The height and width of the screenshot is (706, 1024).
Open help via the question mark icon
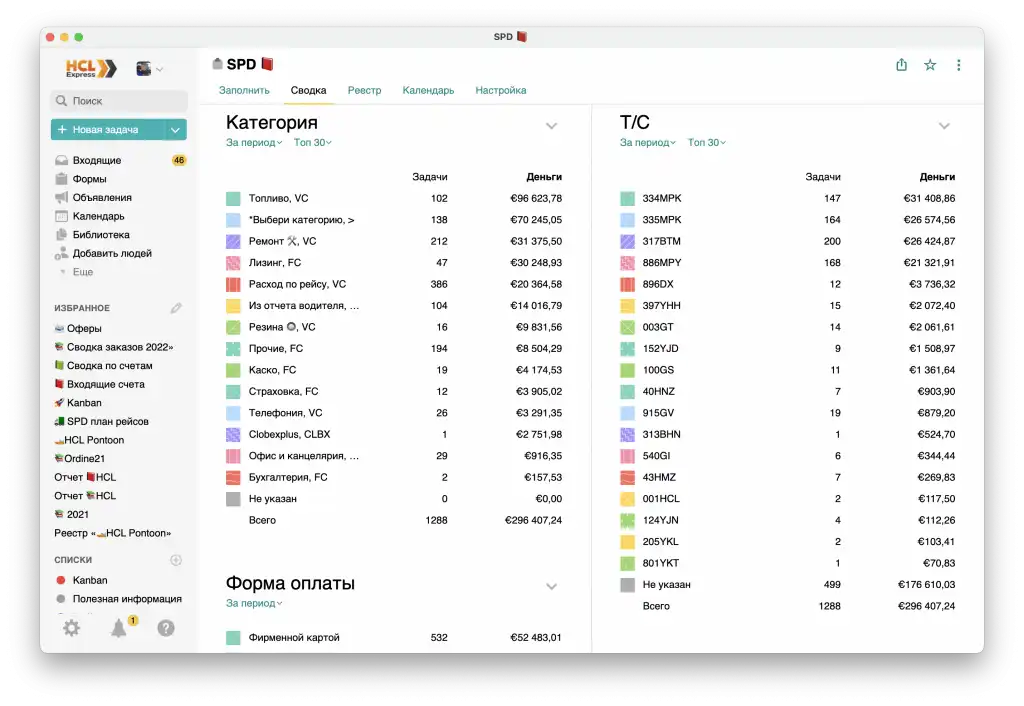[x=166, y=628]
